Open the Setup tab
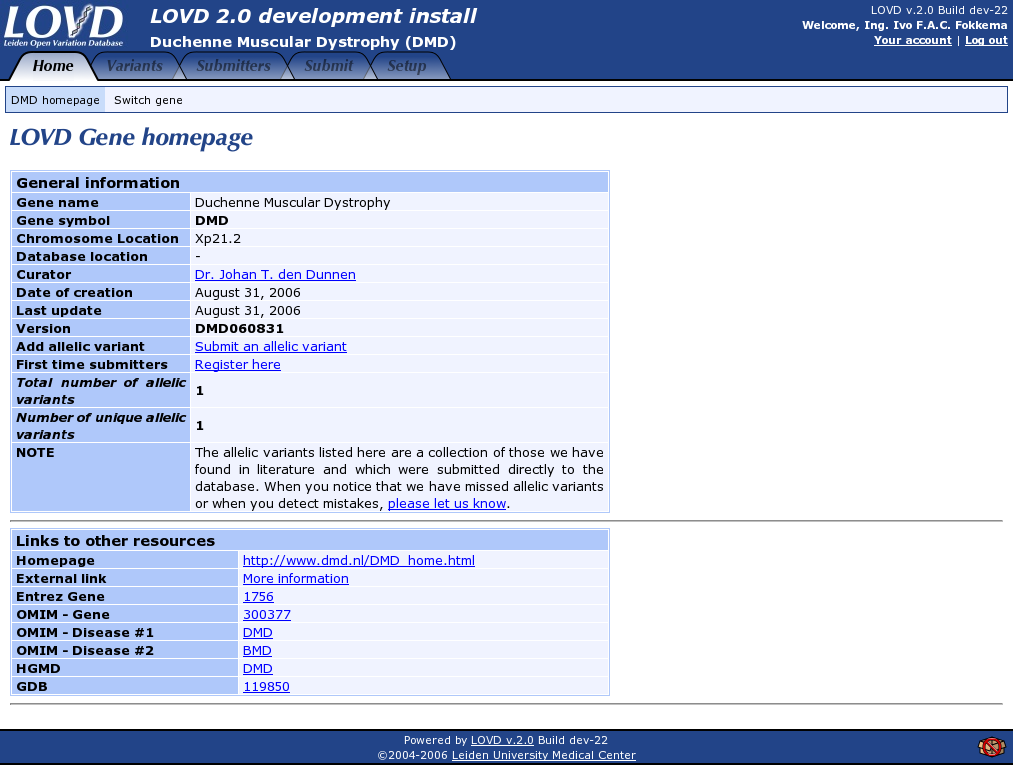The width and height of the screenshot is (1013, 765). pyautogui.click(x=406, y=66)
